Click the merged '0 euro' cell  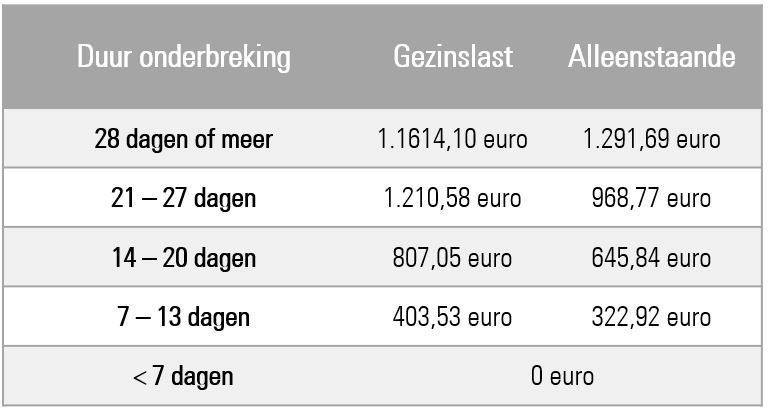(563, 377)
